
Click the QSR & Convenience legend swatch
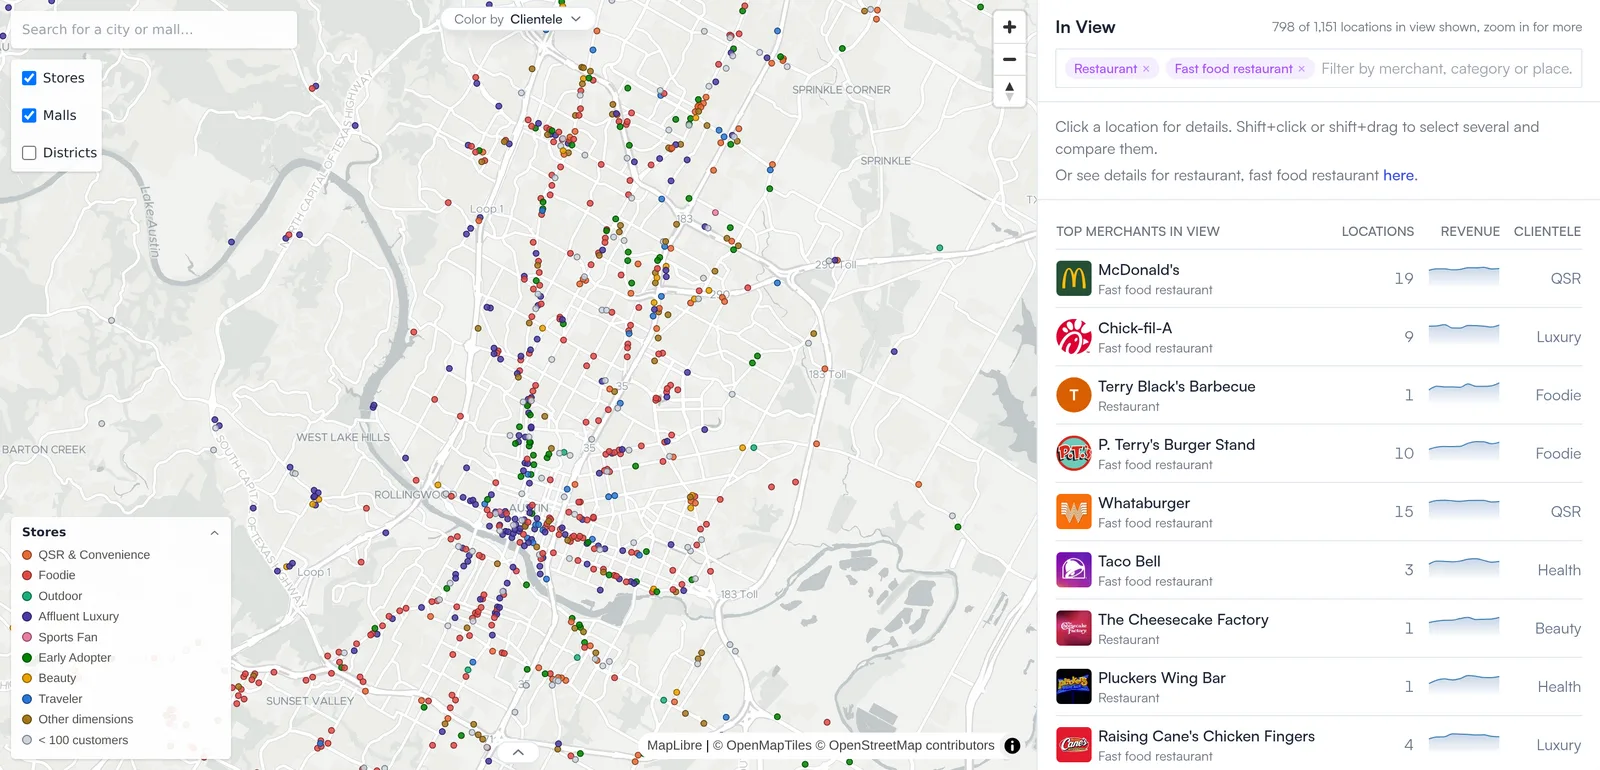pos(27,555)
